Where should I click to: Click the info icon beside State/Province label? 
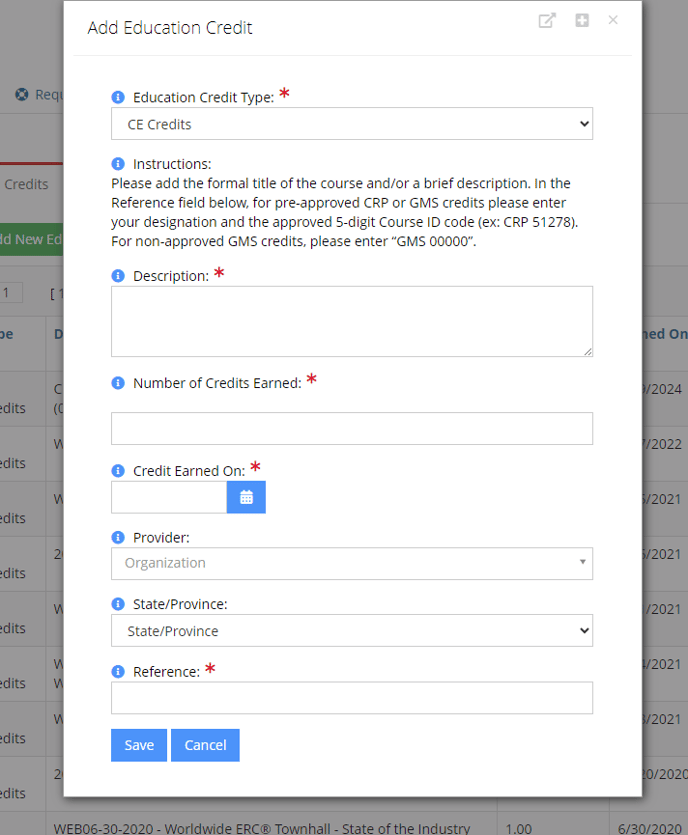(x=118, y=605)
